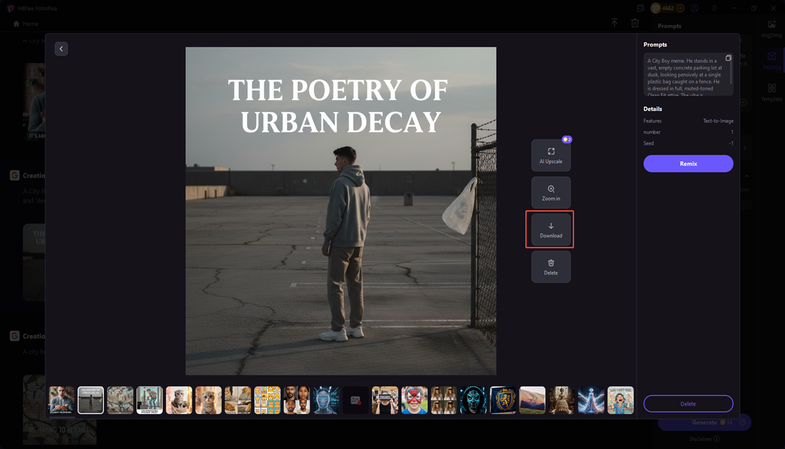Select the last thumbnail in the filmstrip
The height and width of the screenshot is (449, 785).
click(620, 400)
